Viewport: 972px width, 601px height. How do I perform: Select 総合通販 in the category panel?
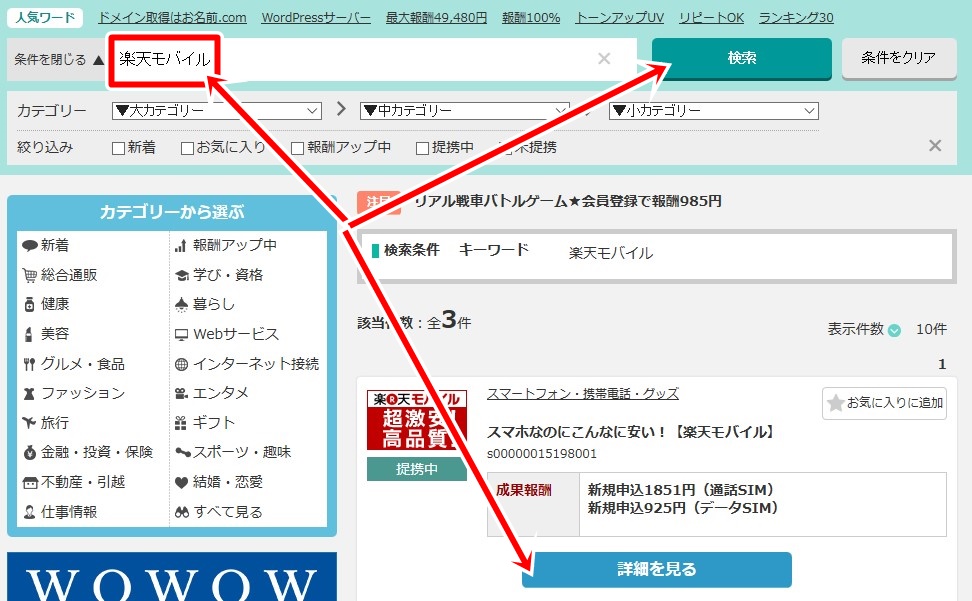pyautogui.click(x=69, y=274)
